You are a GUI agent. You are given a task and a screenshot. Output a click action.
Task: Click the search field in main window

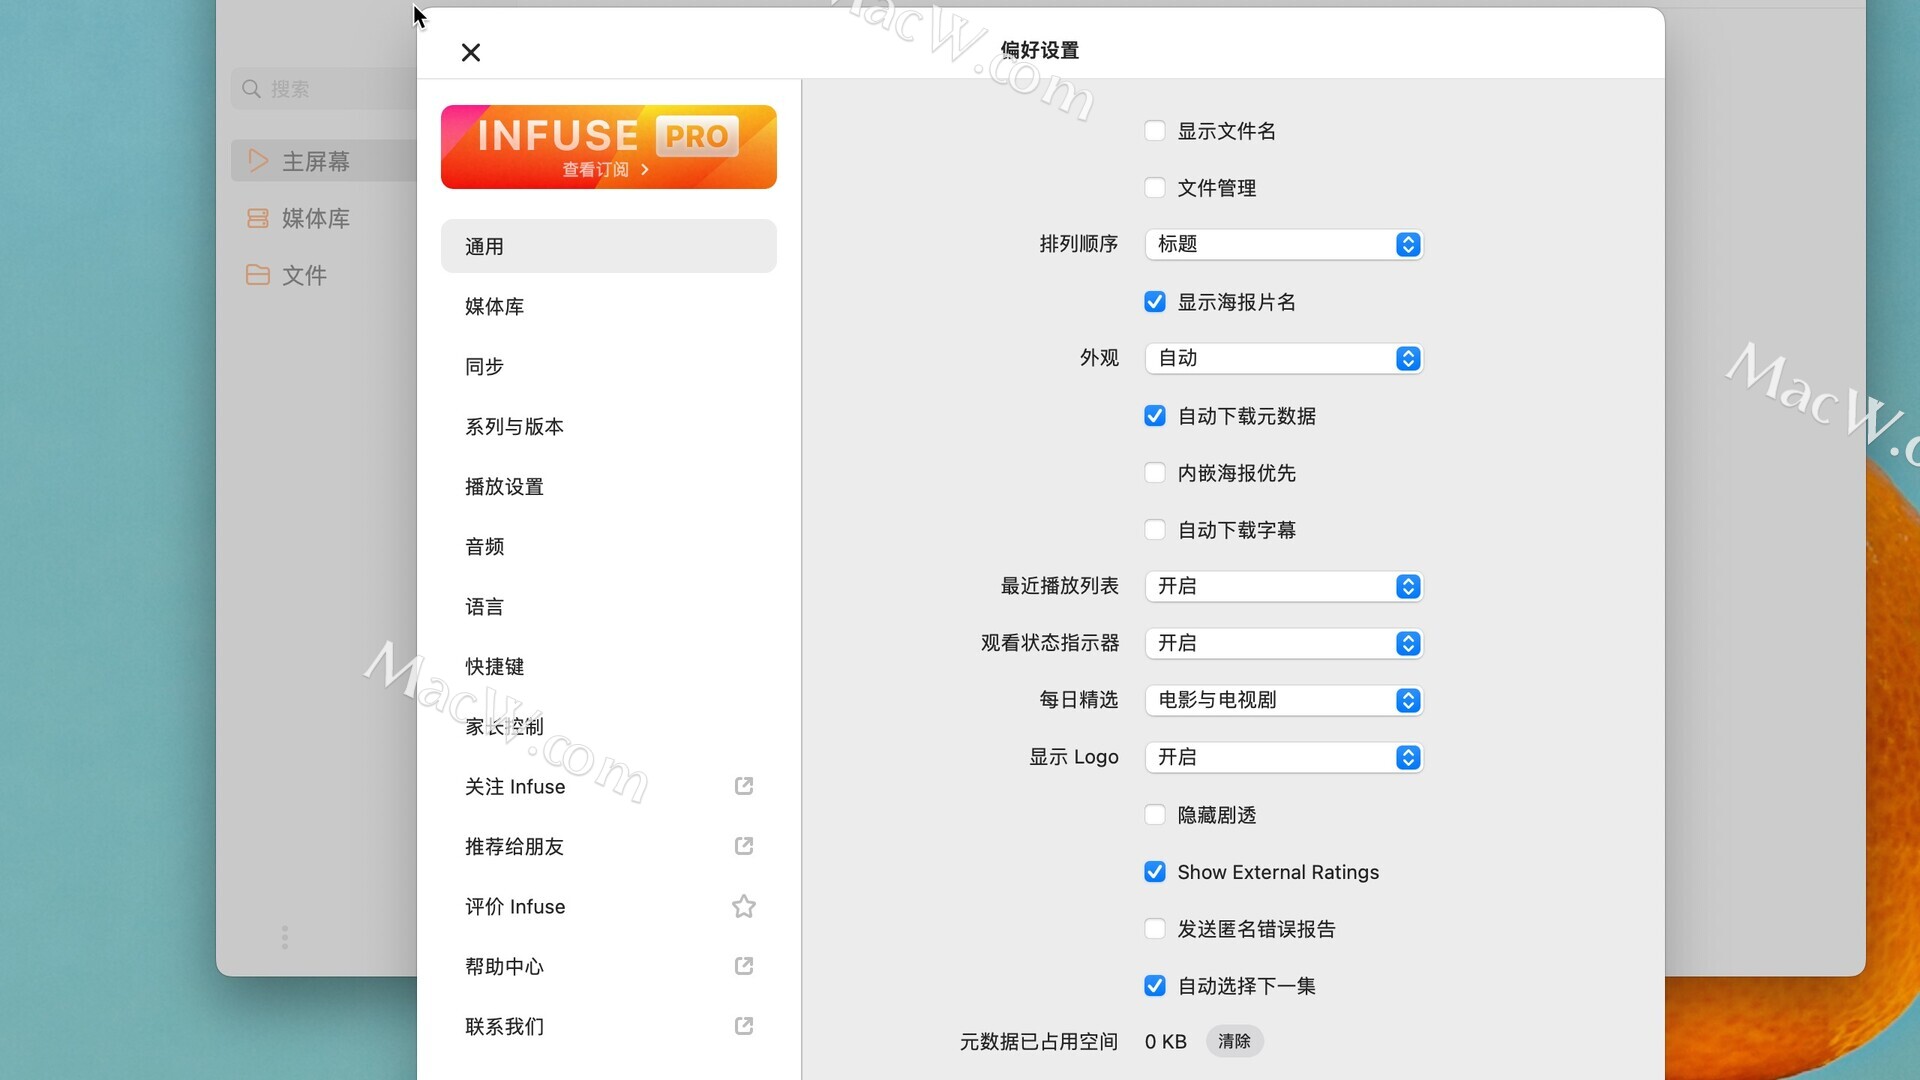coord(324,89)
